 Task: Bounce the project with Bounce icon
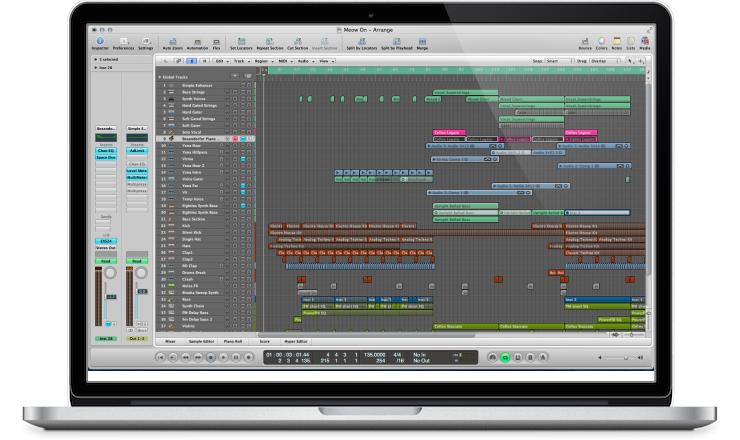coord(585,44)
